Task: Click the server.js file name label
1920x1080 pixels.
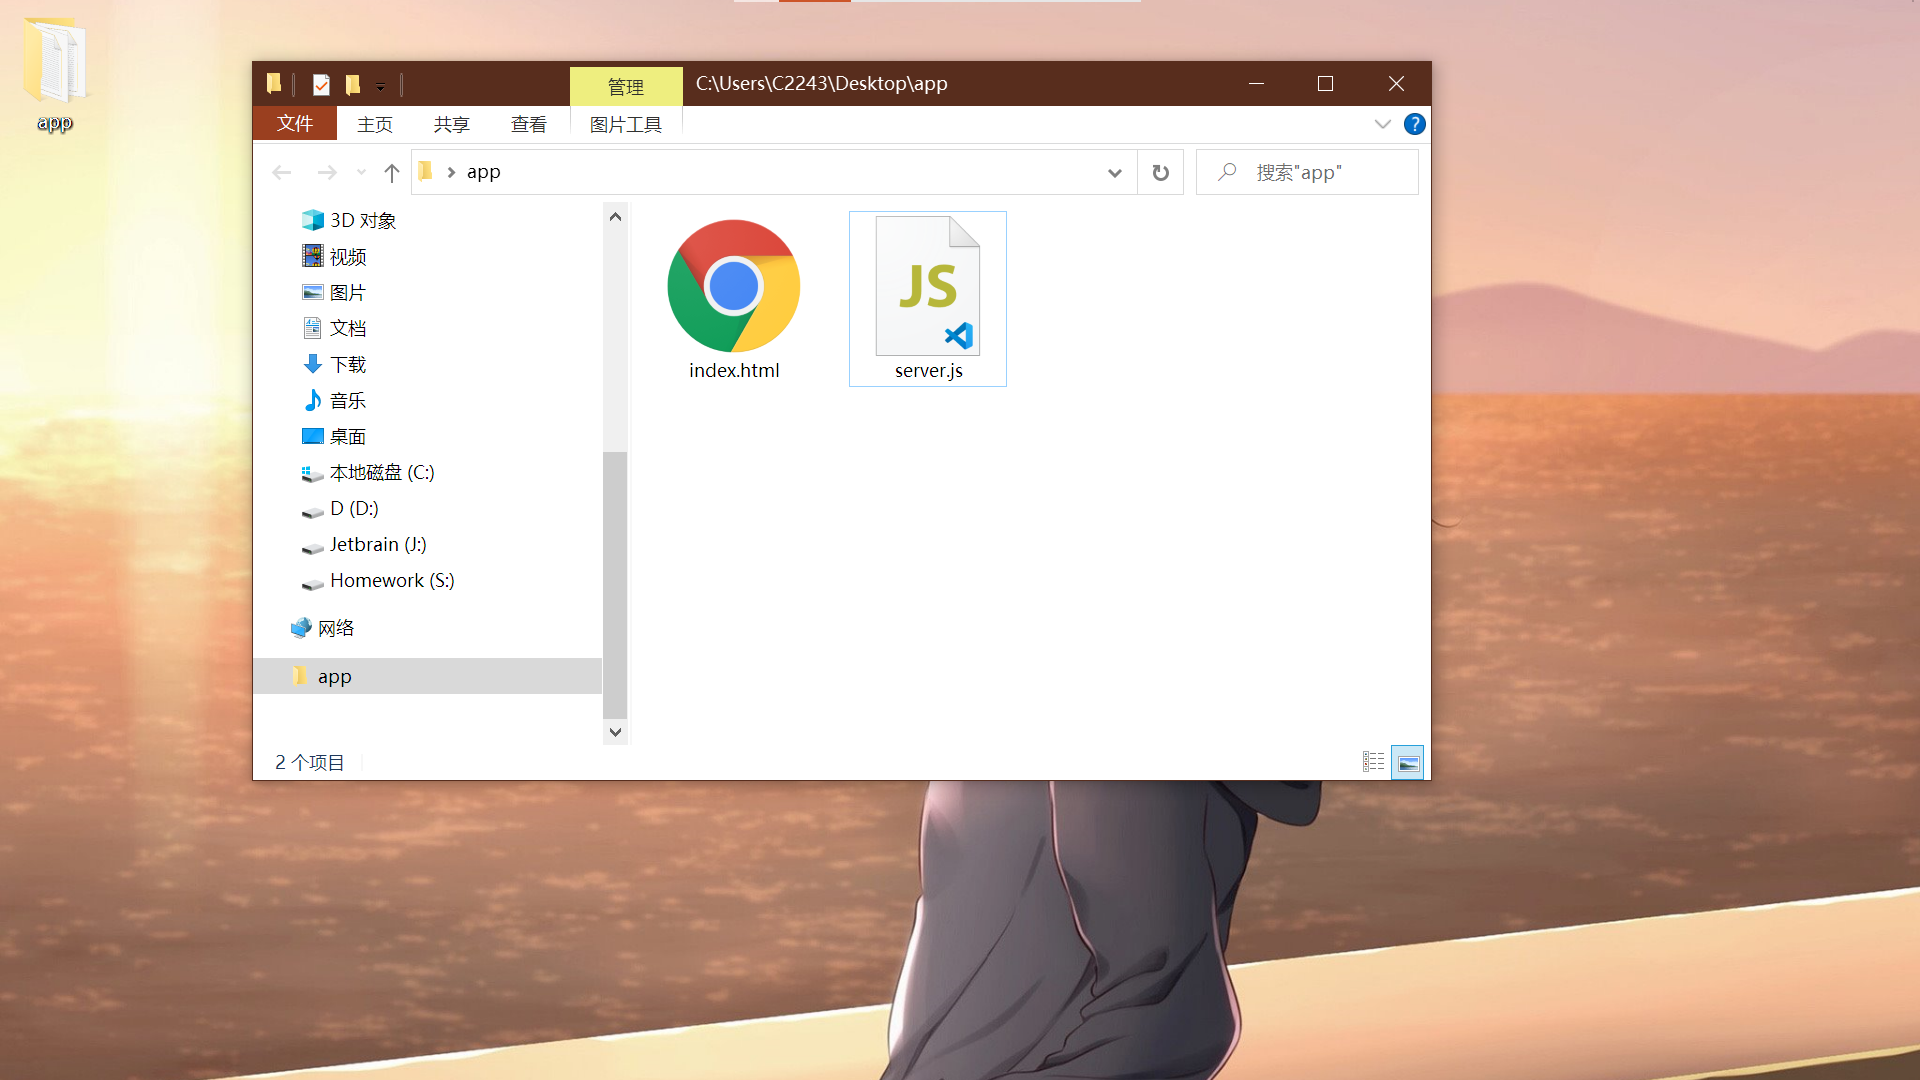Action: [x=929, y=370]
